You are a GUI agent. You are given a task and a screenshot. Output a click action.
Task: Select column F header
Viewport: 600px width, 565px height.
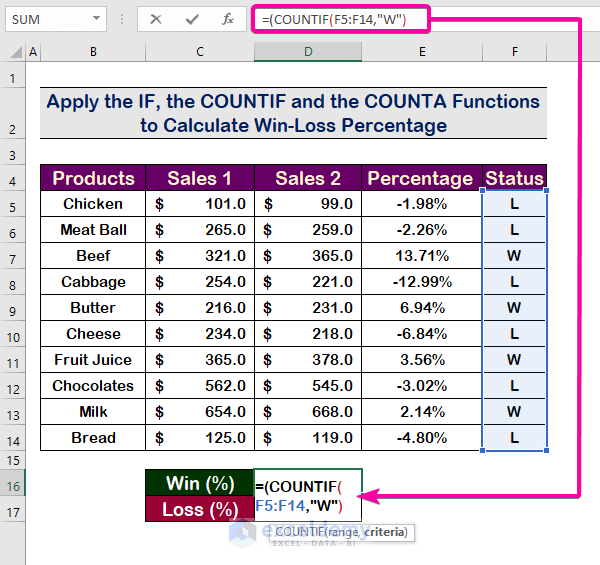coord(514,52)
